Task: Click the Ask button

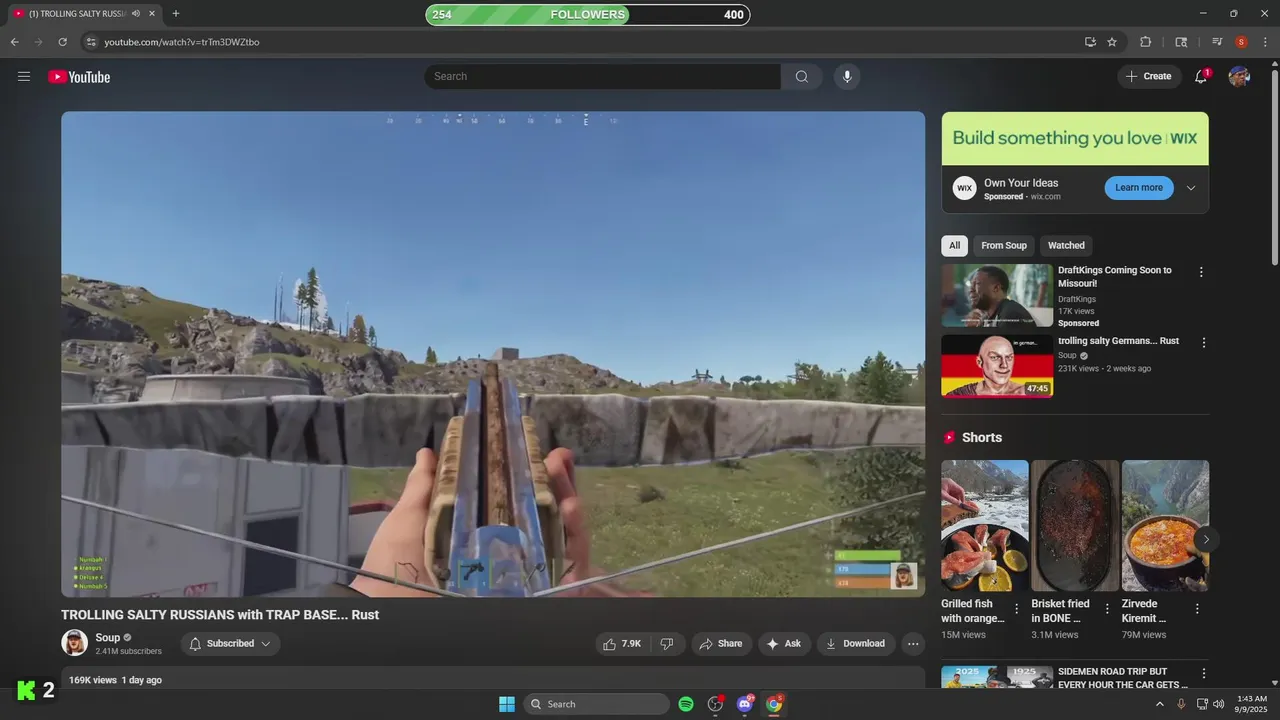Action: 784,644
